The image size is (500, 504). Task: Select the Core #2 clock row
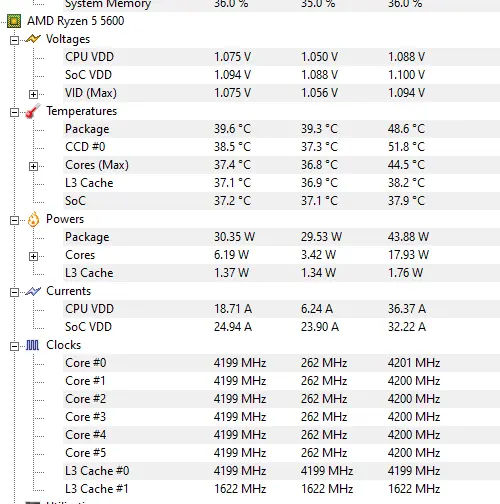[281, 399]
